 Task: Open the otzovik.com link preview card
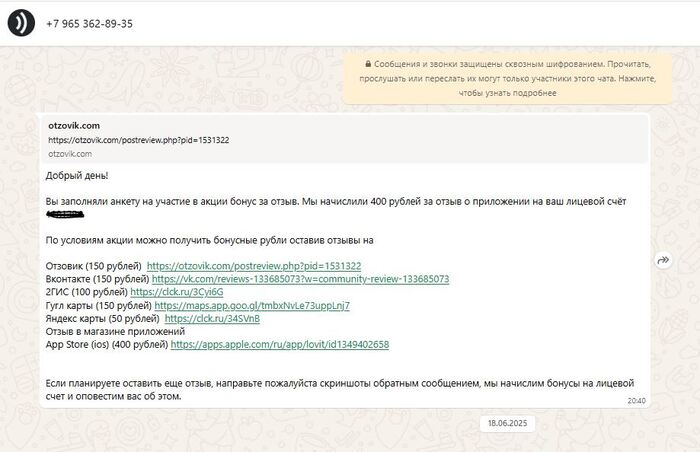point(345,139)
